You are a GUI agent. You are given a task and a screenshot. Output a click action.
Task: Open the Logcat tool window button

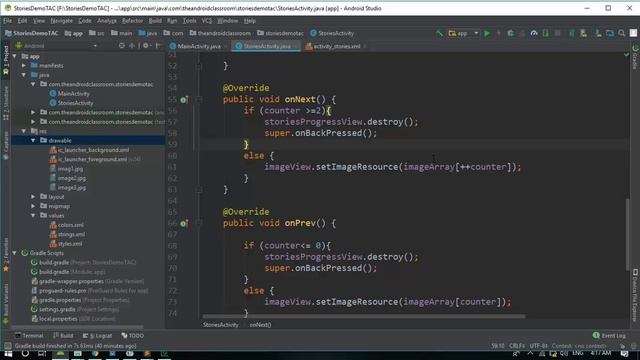tap(97, 336)
